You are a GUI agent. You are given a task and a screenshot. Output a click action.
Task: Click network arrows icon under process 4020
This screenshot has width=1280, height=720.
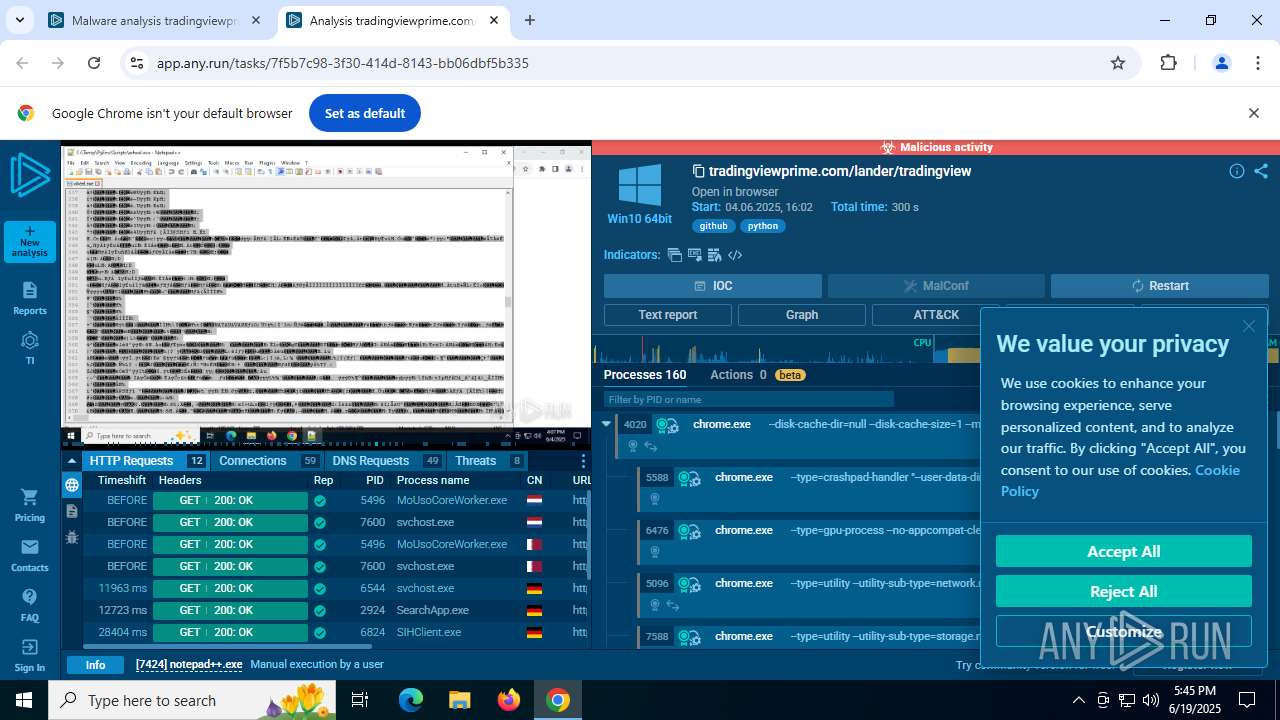point(650,446)
